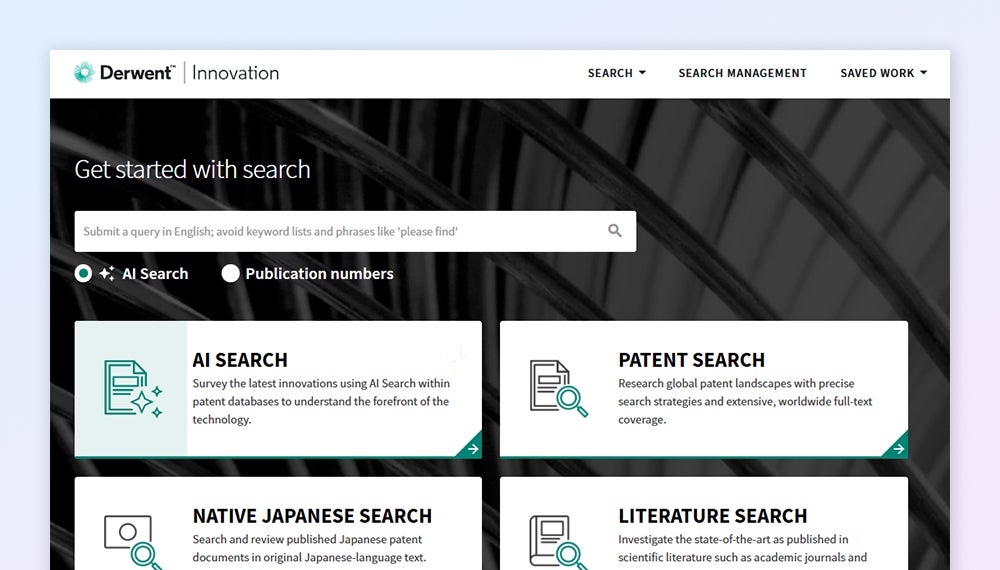Select the Publication numbers radio button

point(231,274)
